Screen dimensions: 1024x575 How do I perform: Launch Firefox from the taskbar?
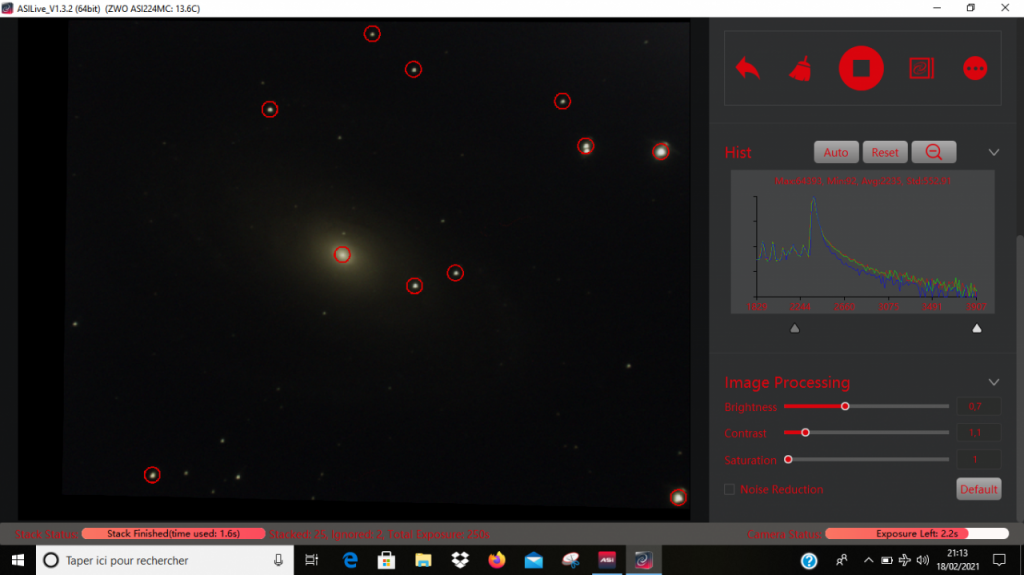[497, 560]
